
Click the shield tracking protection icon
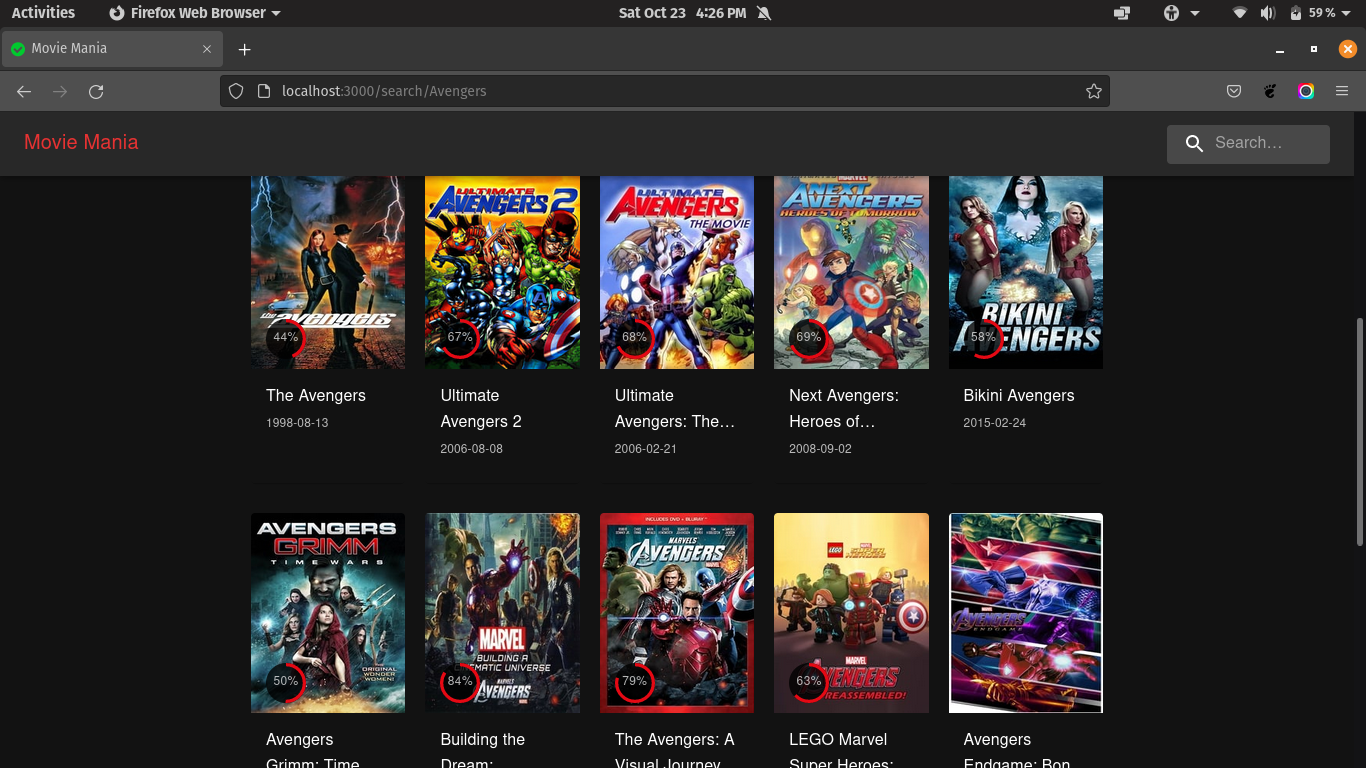point(236,91)
